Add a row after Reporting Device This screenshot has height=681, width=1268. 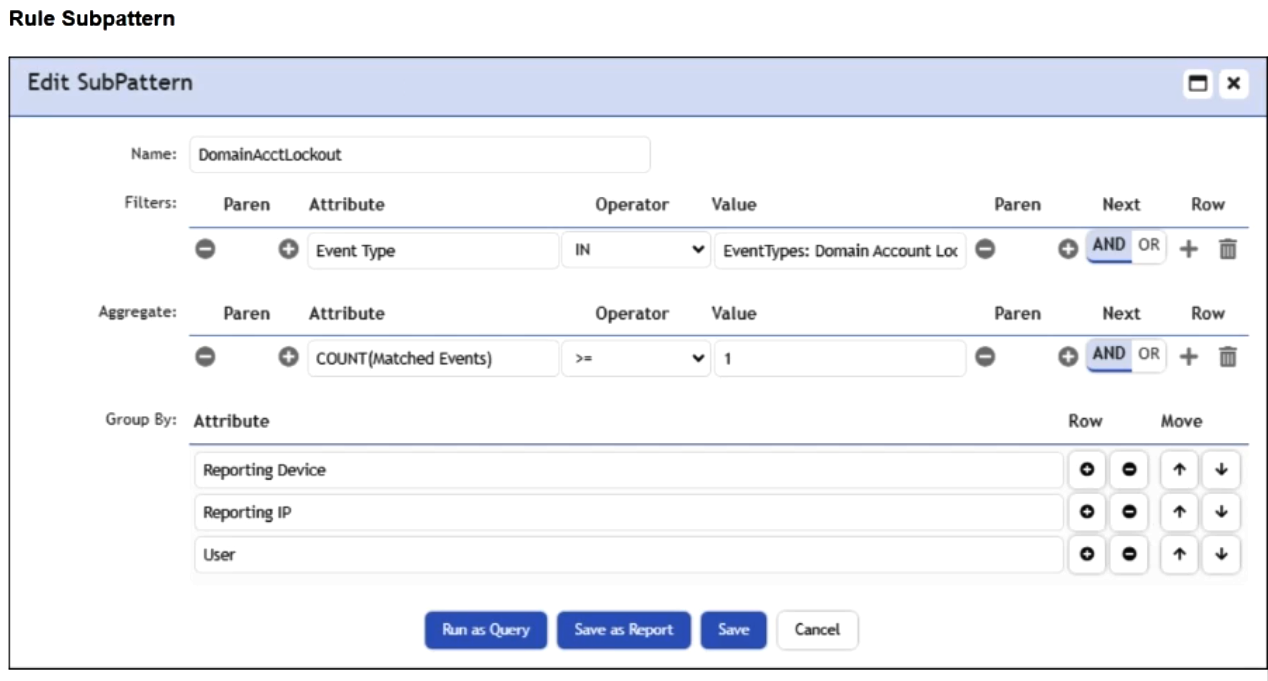(1087, 470)
